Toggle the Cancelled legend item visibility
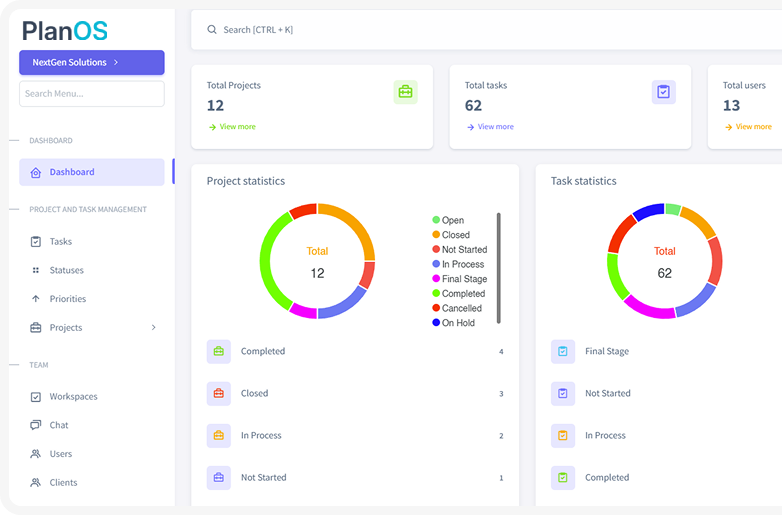This screenshot has height=515, width=782. point(456,308)
